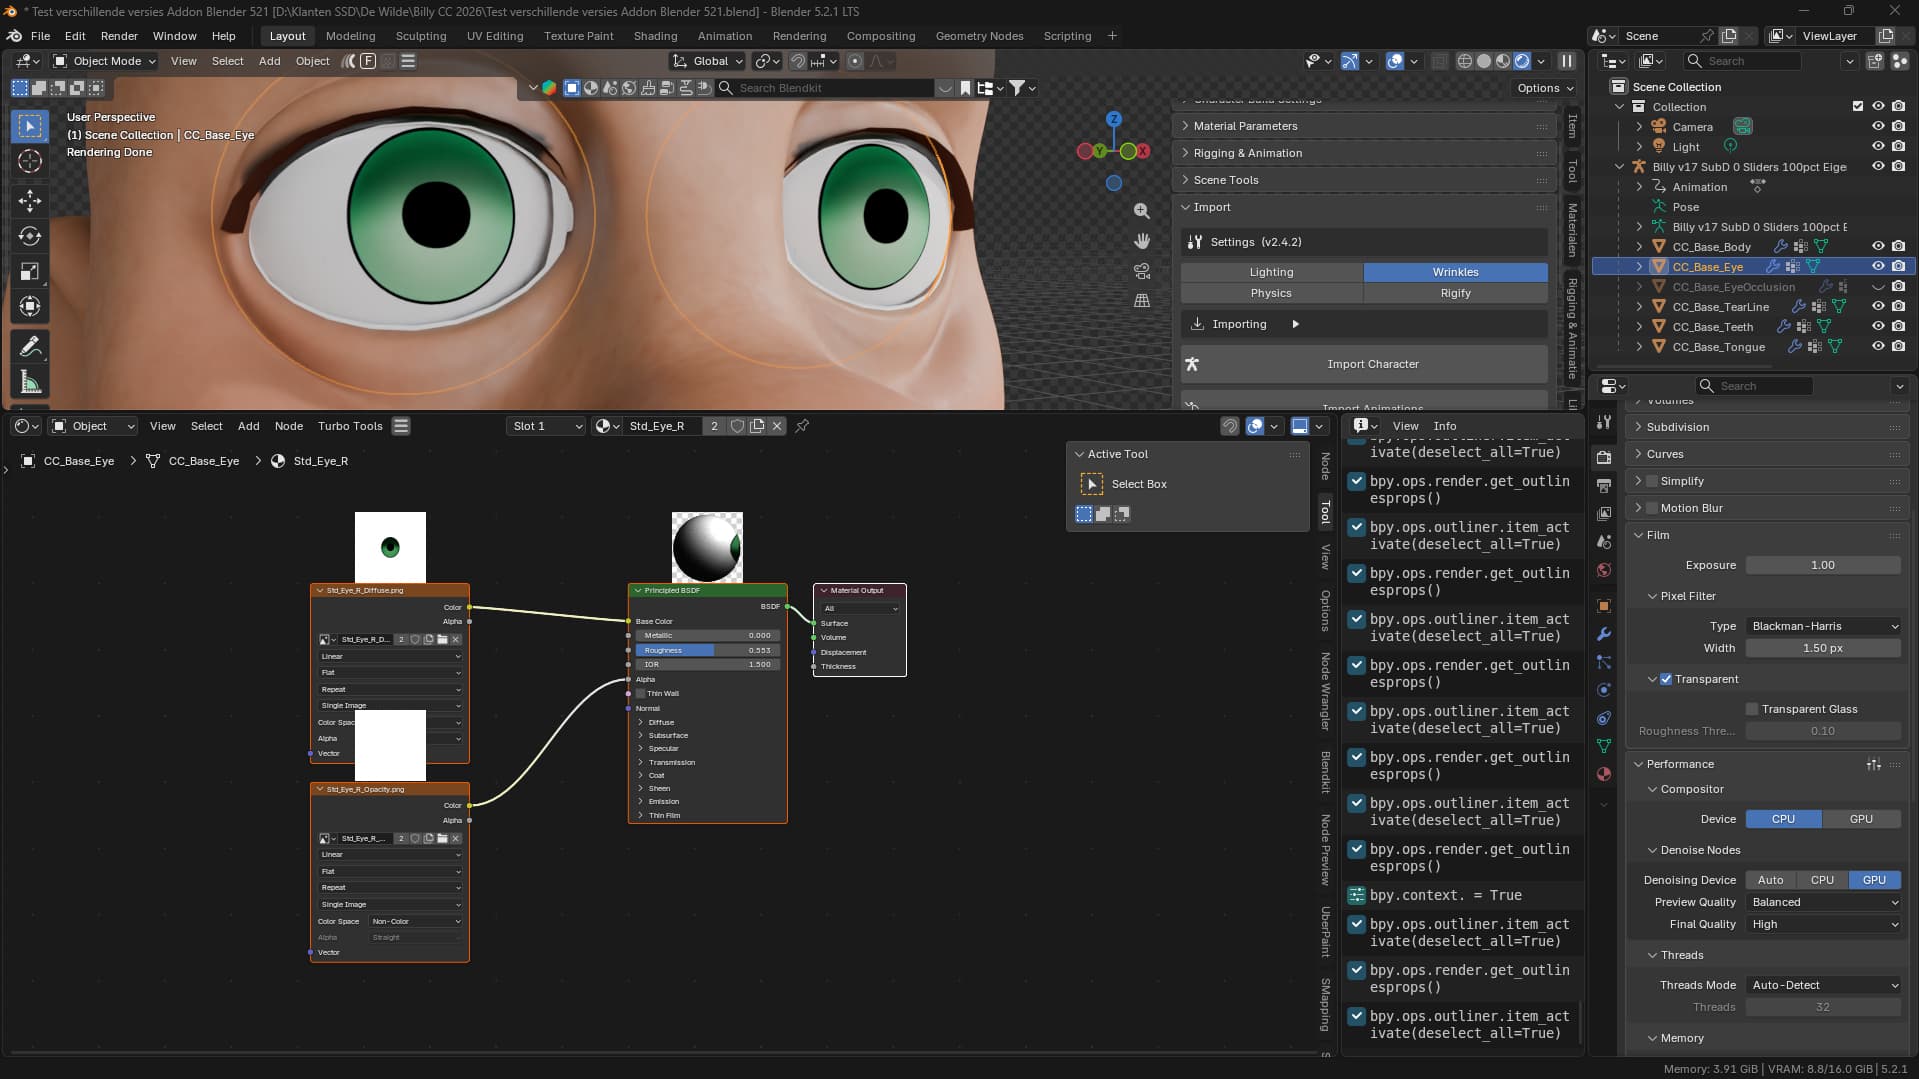Toggle camera view icon in viewport

tap(1141, 271)
